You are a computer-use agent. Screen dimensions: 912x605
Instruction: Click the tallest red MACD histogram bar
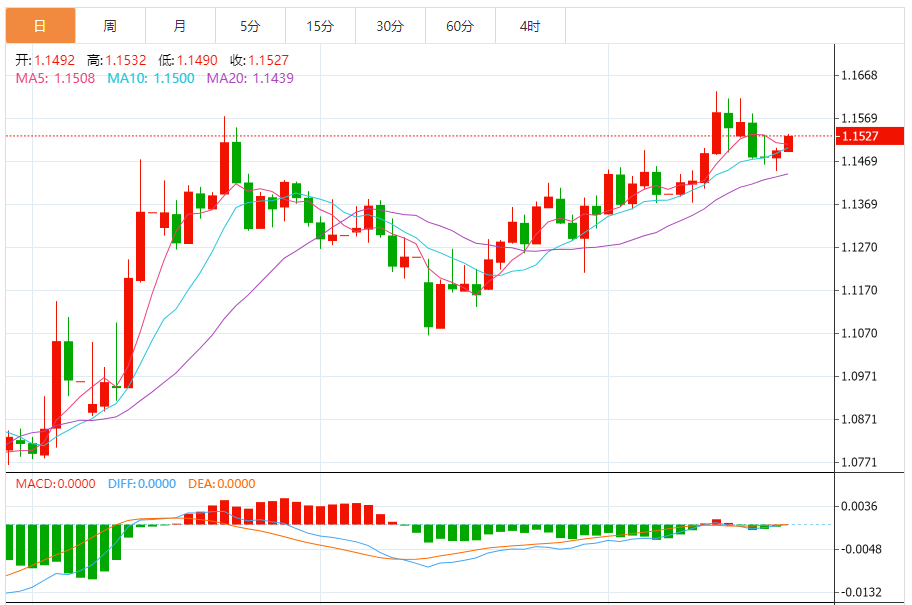point(284,511)
